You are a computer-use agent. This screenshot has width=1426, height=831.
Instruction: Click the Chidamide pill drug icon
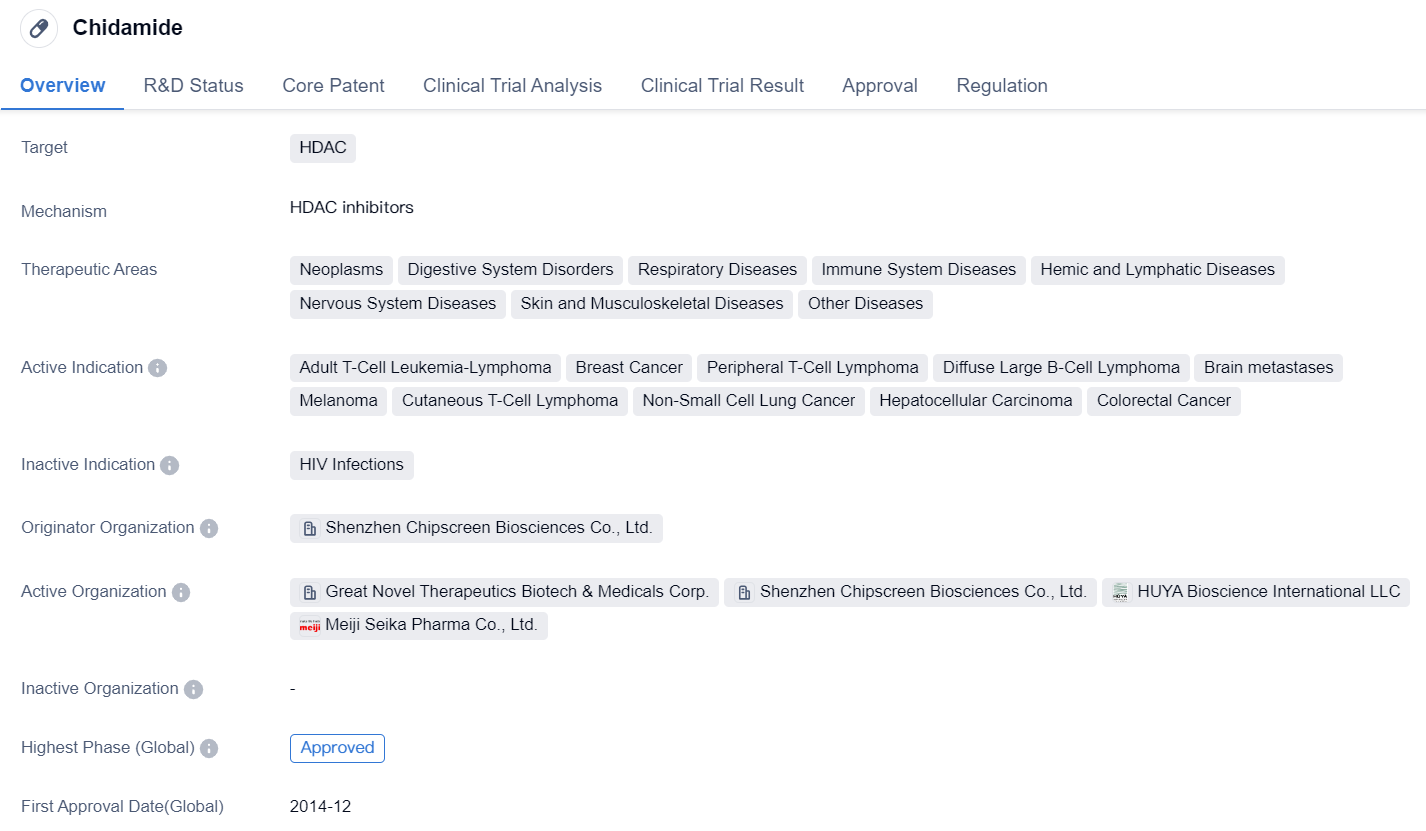pos(39,28)
